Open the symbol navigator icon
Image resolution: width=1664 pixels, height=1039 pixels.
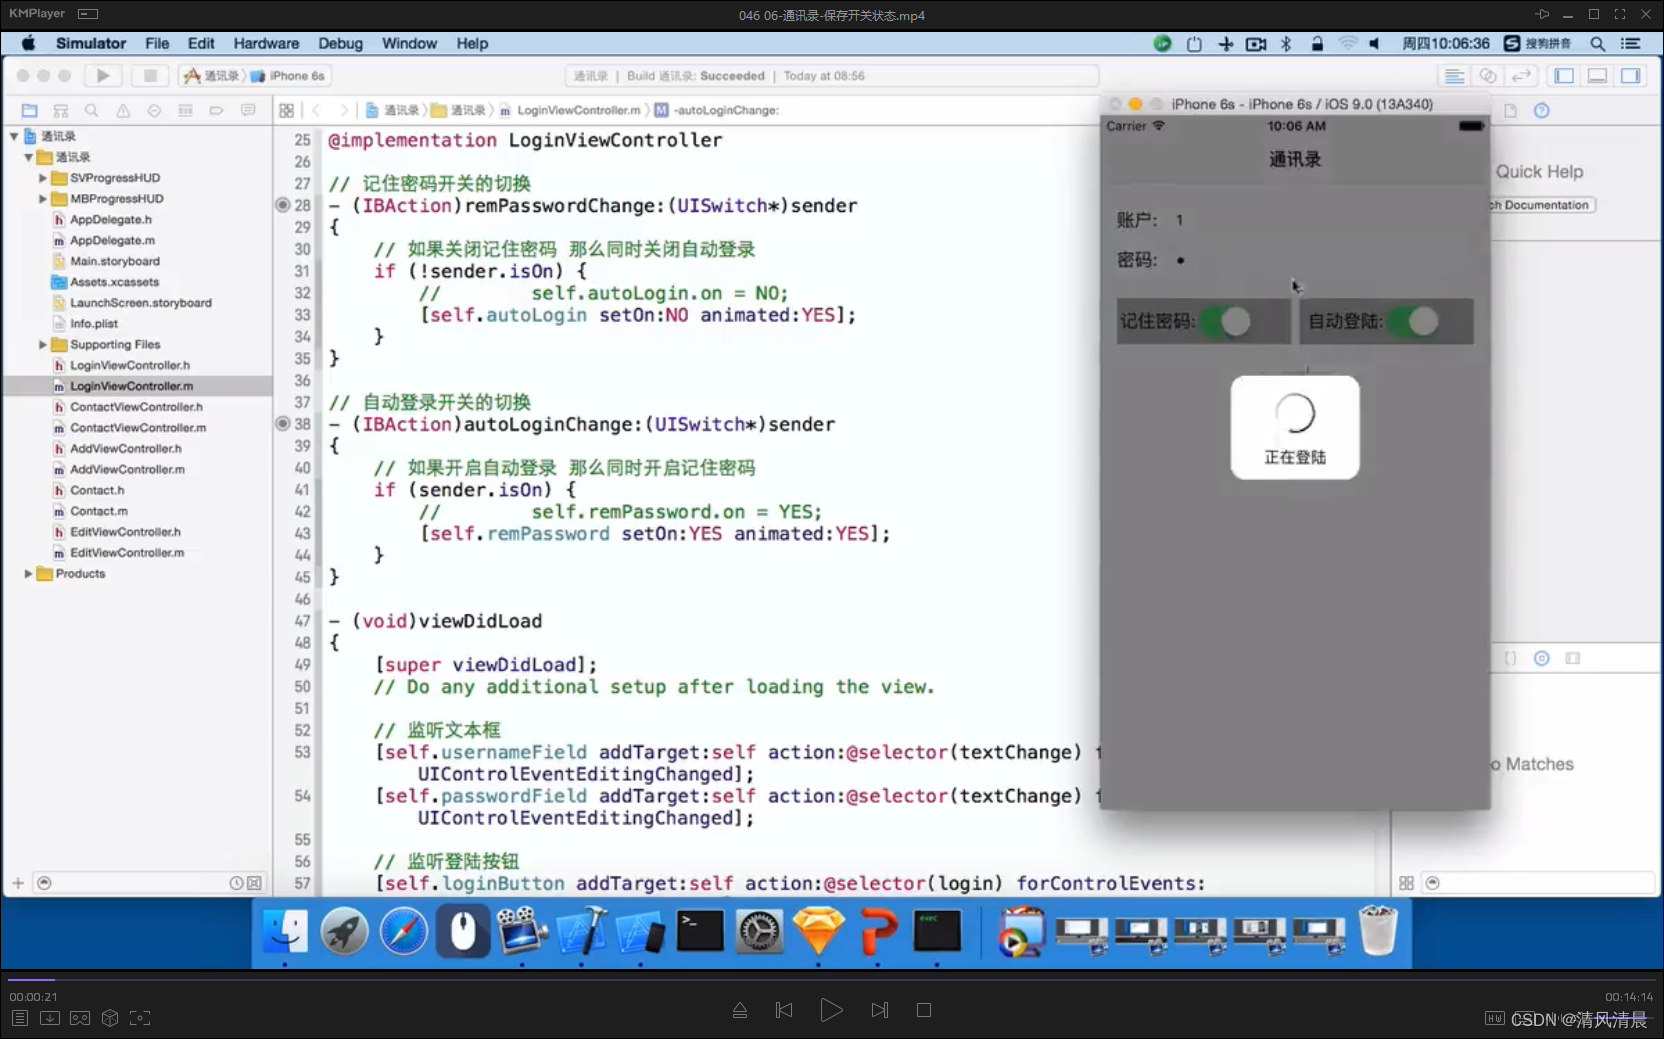click(x=61, y=111)
